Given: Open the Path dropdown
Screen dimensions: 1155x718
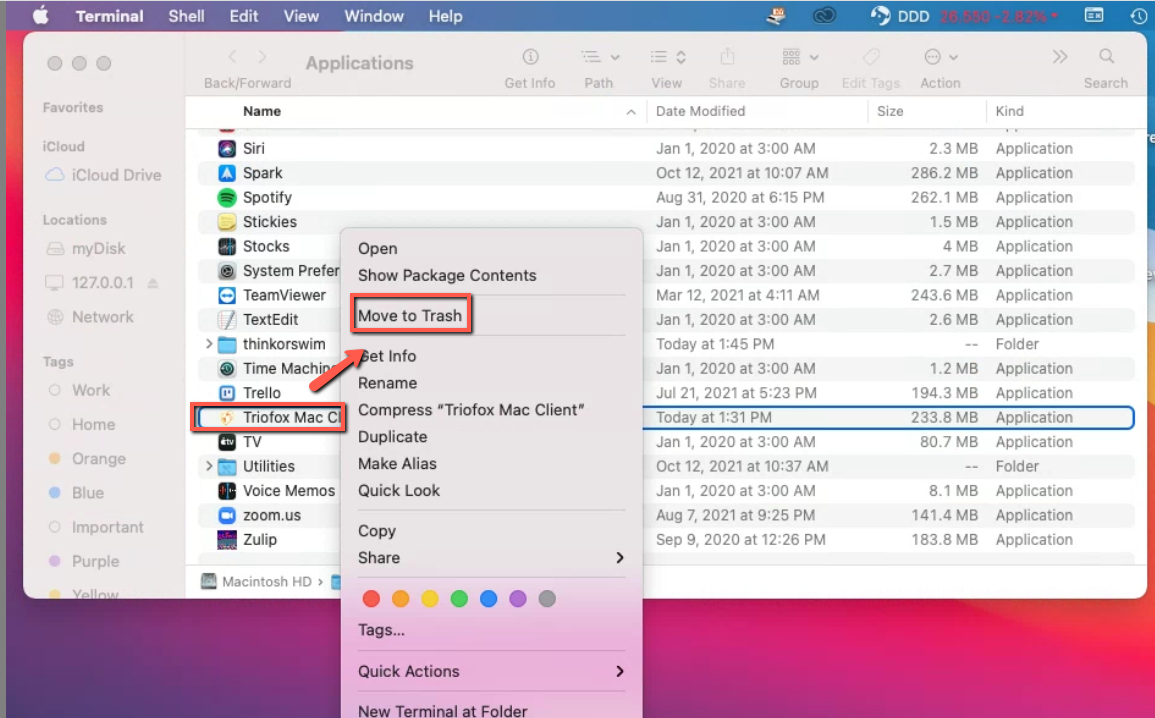Looking at the screenshot, I should click(x=600, y=57).
